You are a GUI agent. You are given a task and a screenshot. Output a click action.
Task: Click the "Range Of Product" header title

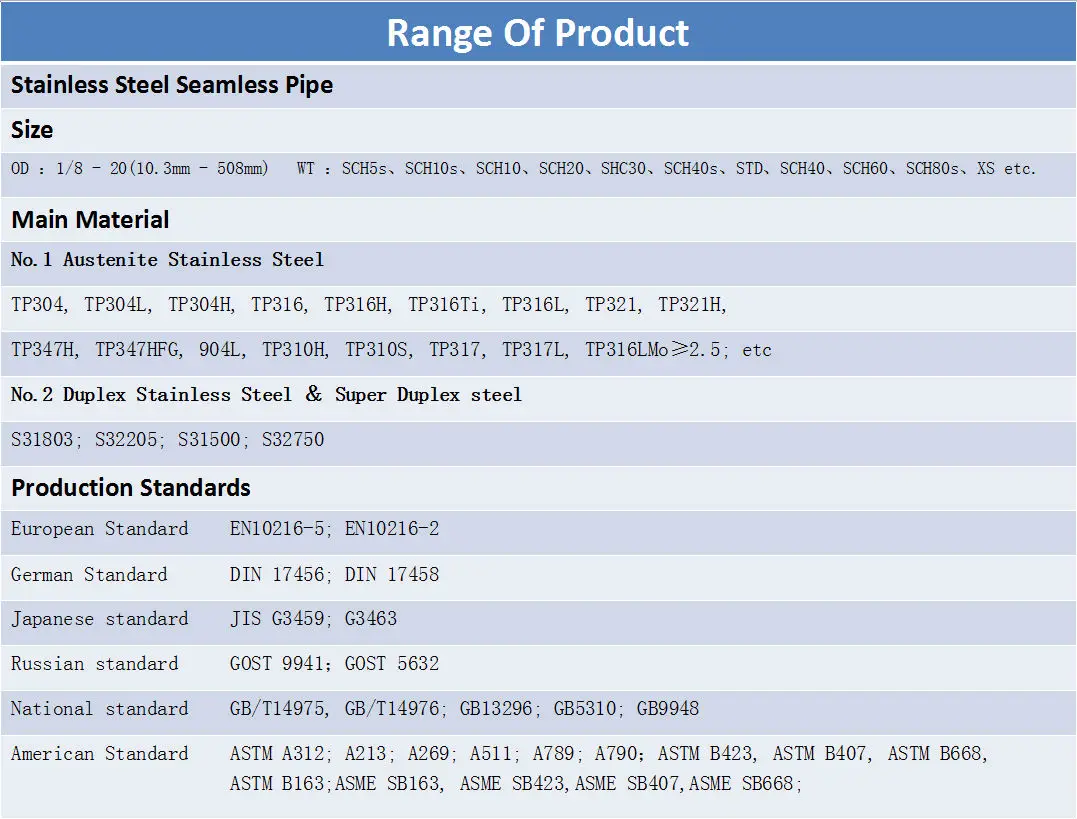(x=538, y=32)
